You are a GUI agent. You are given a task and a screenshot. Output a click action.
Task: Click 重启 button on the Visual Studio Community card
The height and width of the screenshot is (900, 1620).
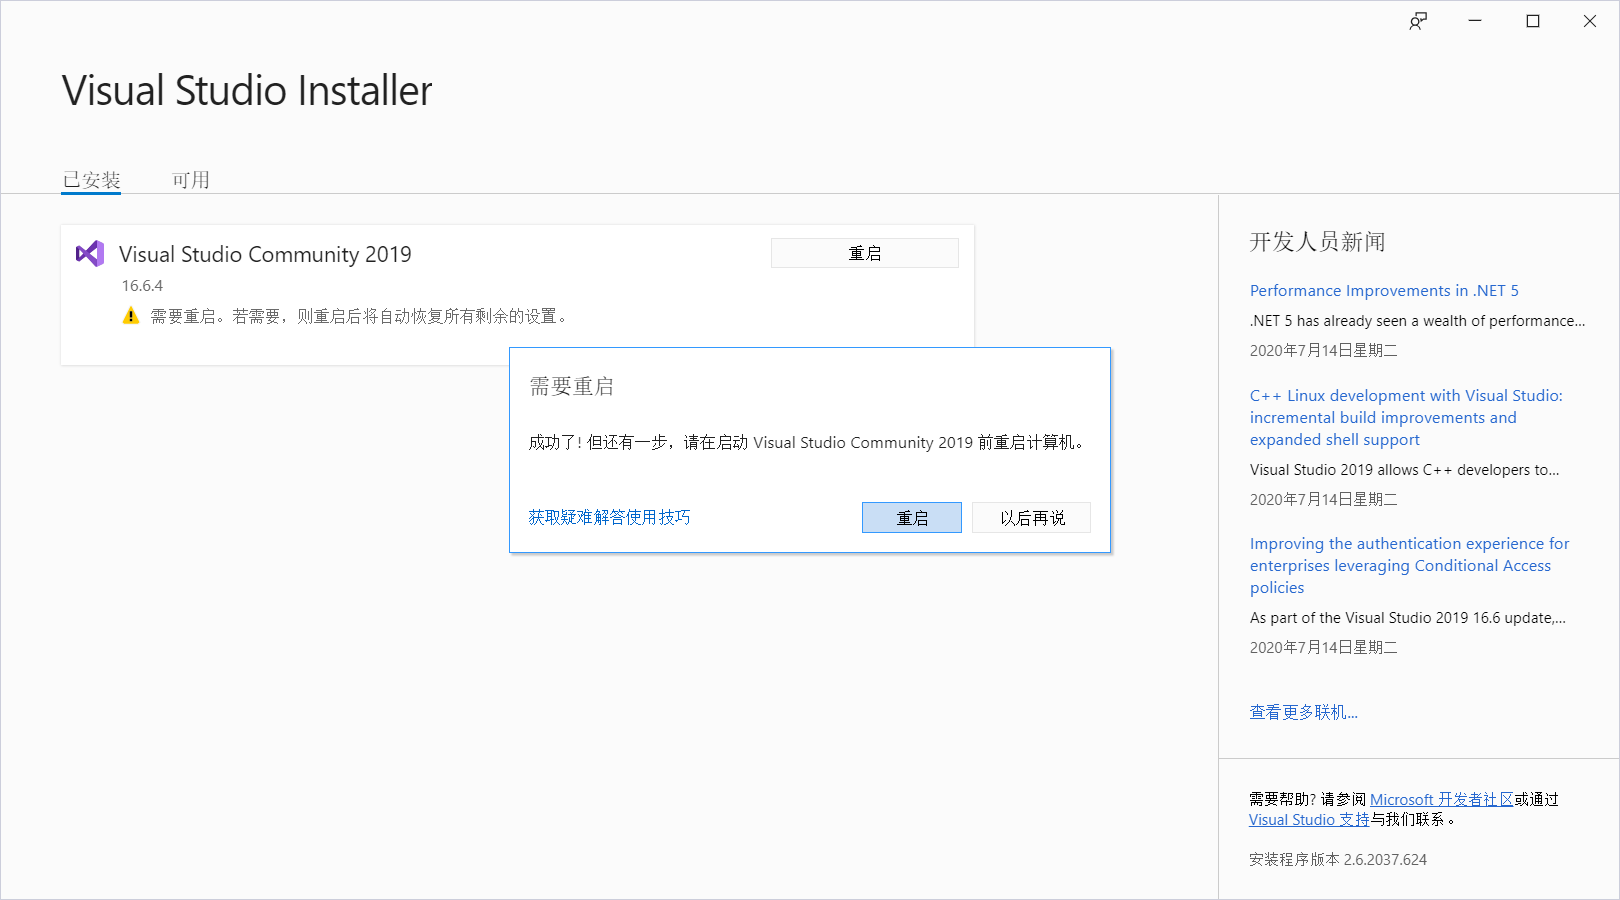[865, 253]
